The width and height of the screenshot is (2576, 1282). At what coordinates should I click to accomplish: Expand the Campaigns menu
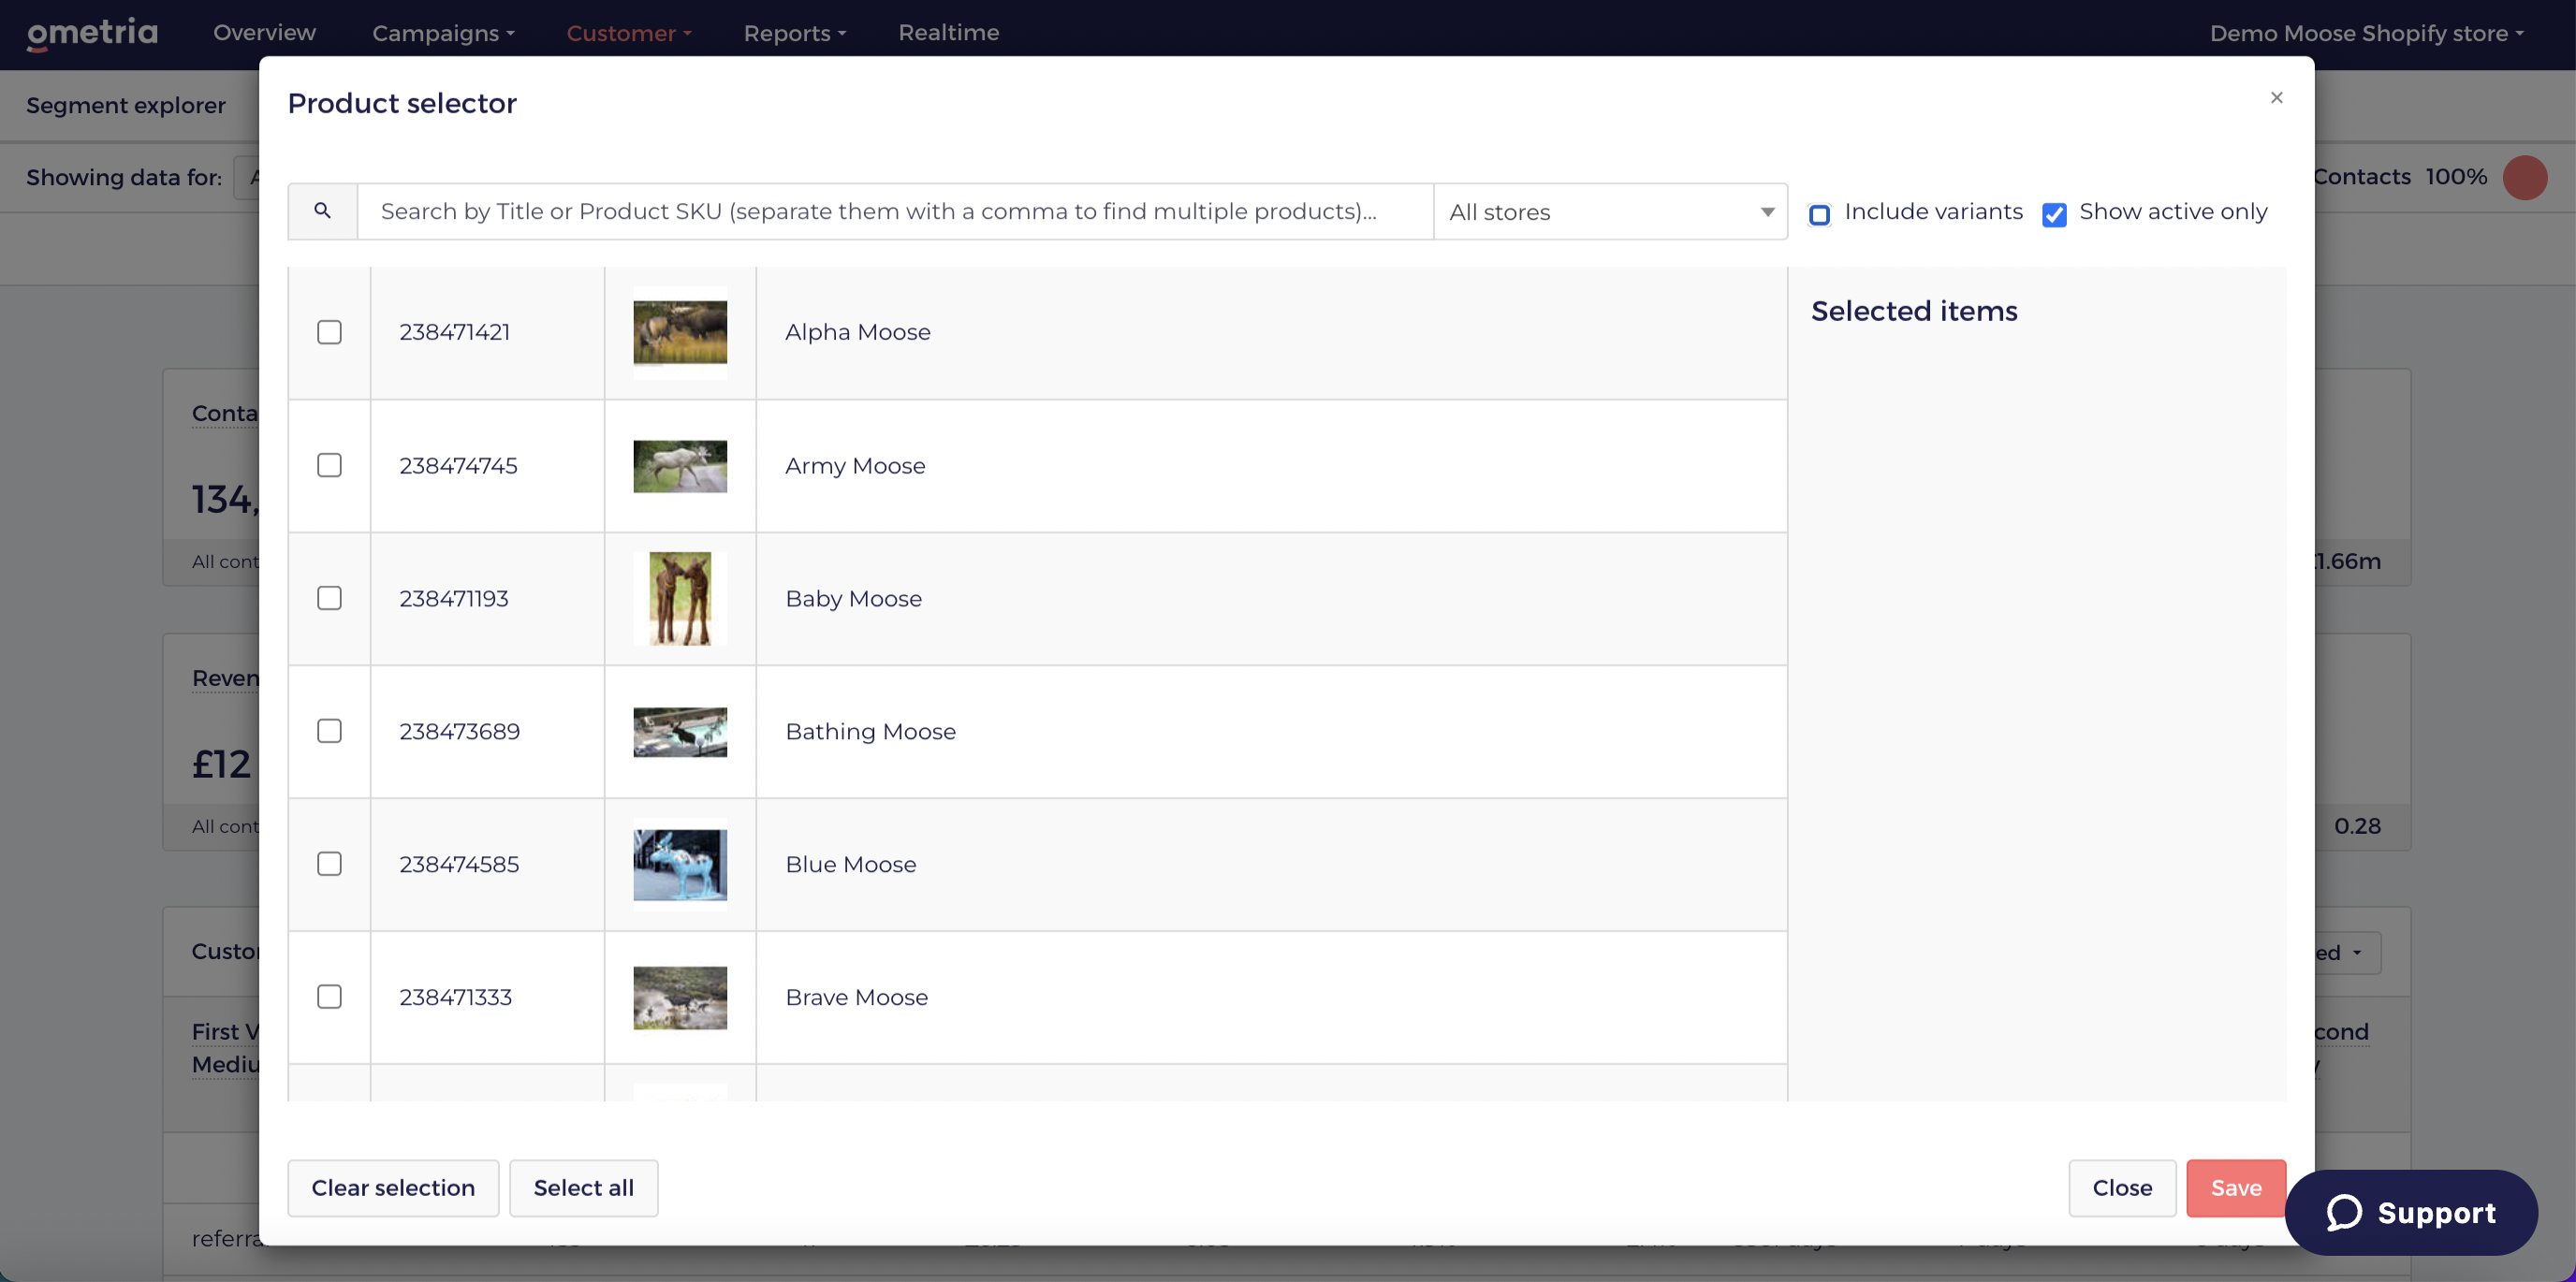pyautogui.click(x=443, y=33)
